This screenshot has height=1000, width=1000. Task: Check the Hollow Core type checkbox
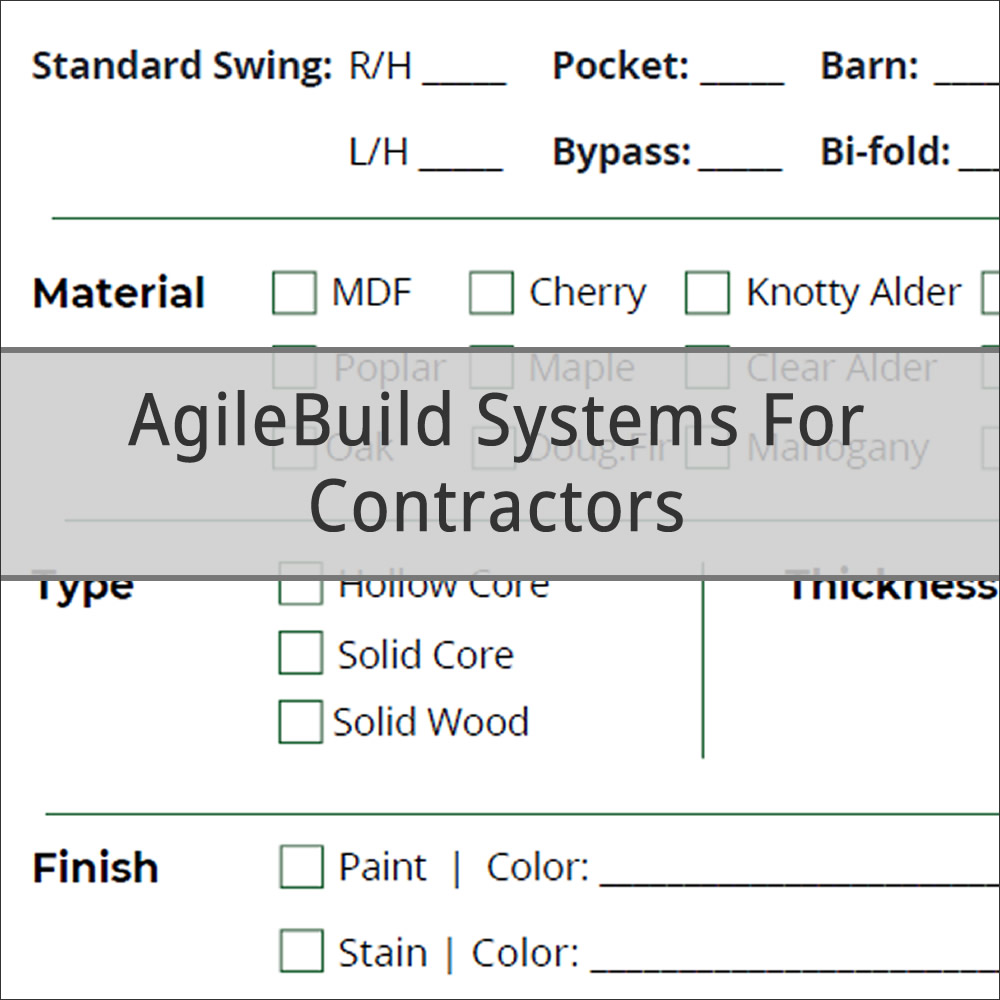tap(300, 584)
